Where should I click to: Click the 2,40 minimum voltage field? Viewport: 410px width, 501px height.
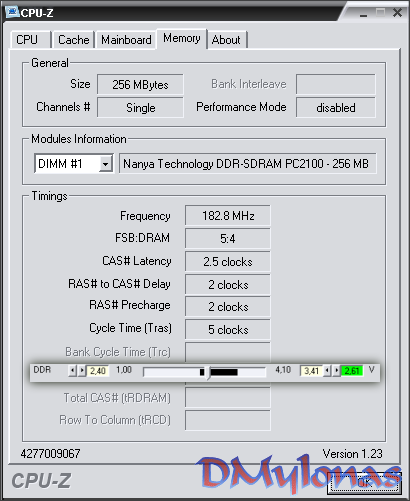(x=98, y=371)
